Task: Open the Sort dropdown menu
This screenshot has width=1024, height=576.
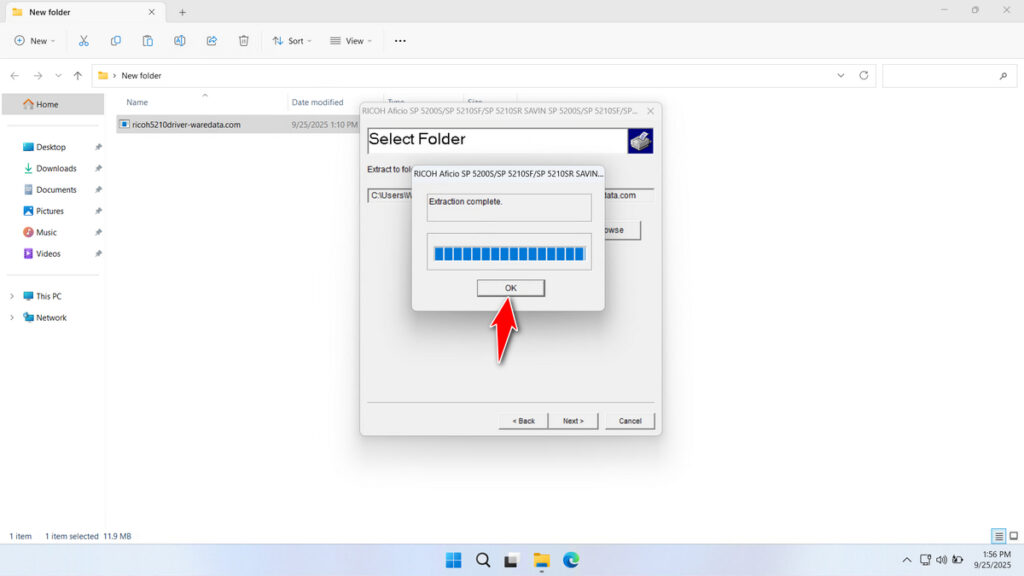Action: pos(292,40)
